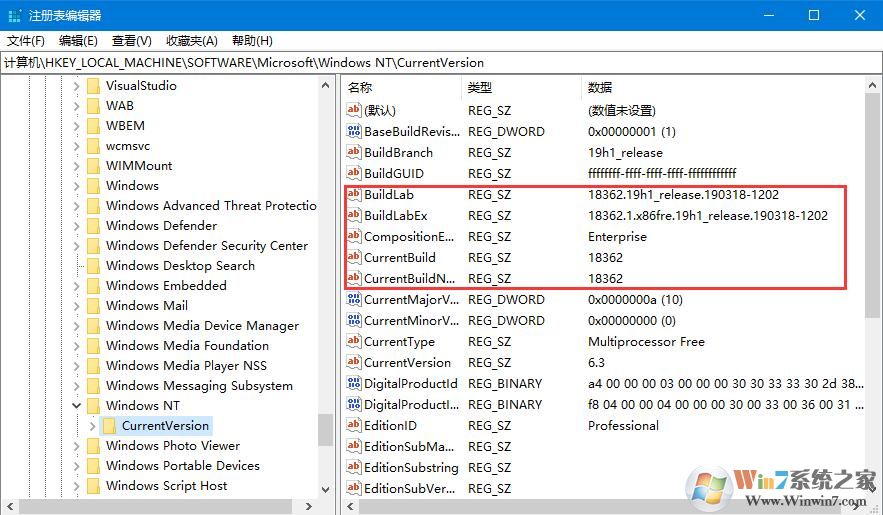Viewport: 883px width, 515px height.
Task: Open the 收藏夹(A) menu
Action: point(191,41)
